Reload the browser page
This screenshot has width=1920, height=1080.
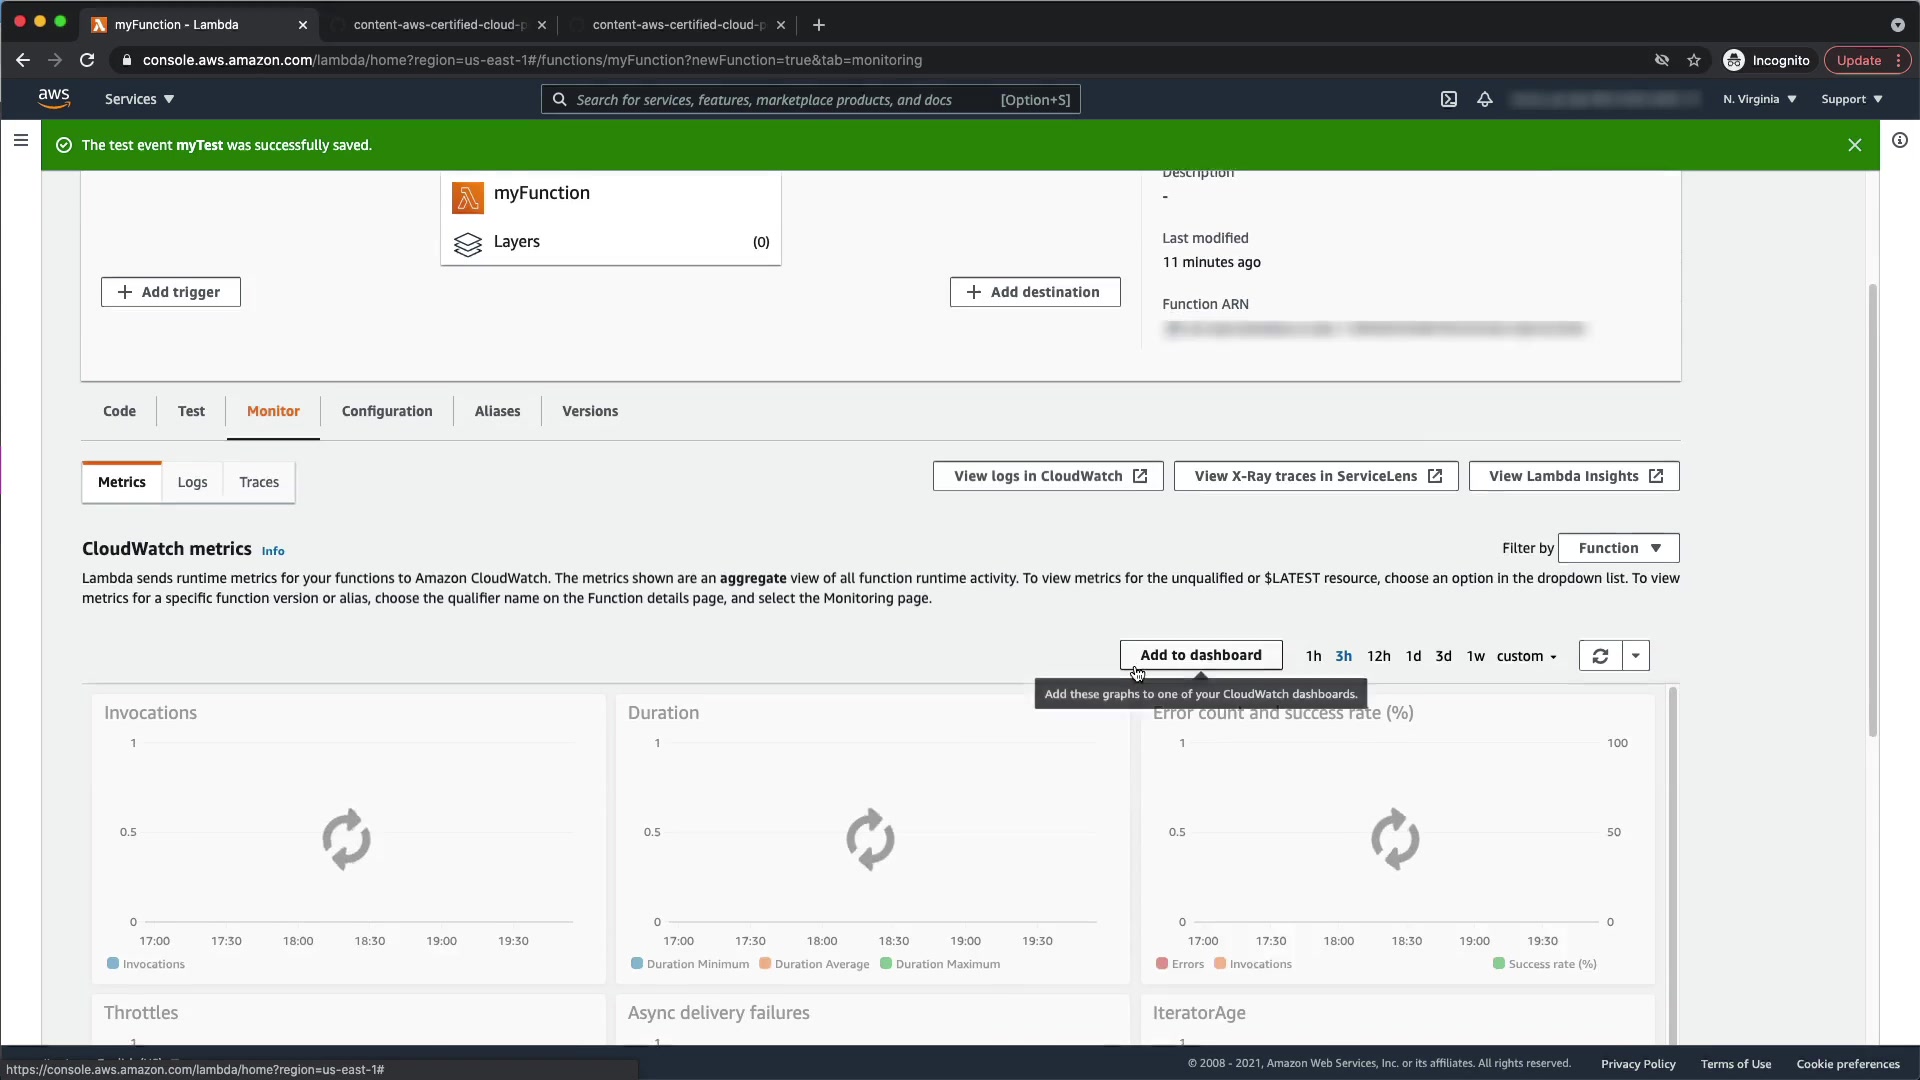[87, 60]
